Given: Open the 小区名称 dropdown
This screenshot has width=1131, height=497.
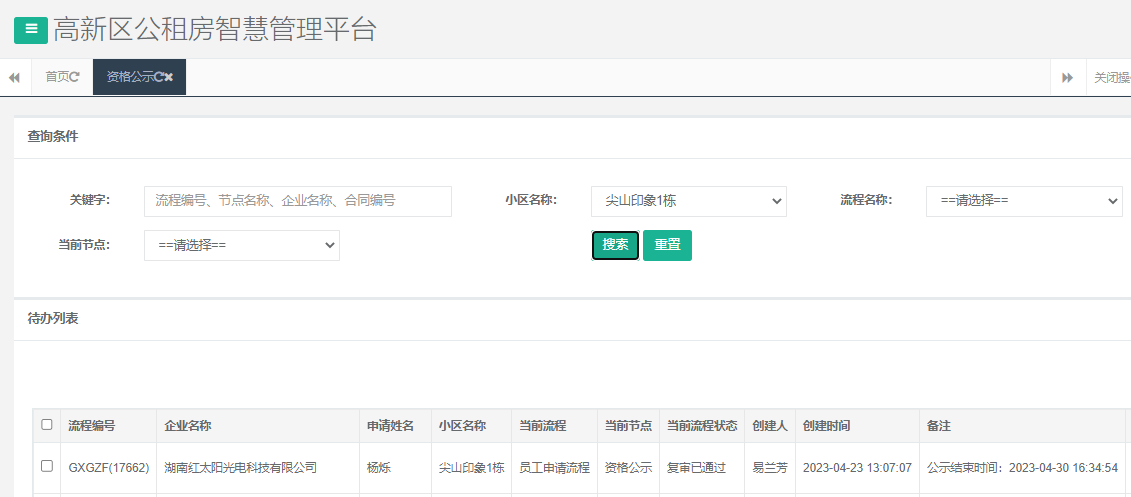Looking at the screenshot, I should tap(689, 201).
